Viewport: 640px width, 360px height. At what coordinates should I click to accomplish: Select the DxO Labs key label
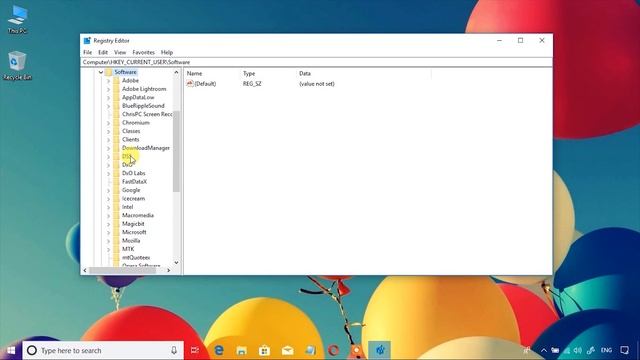coord(133,173)
